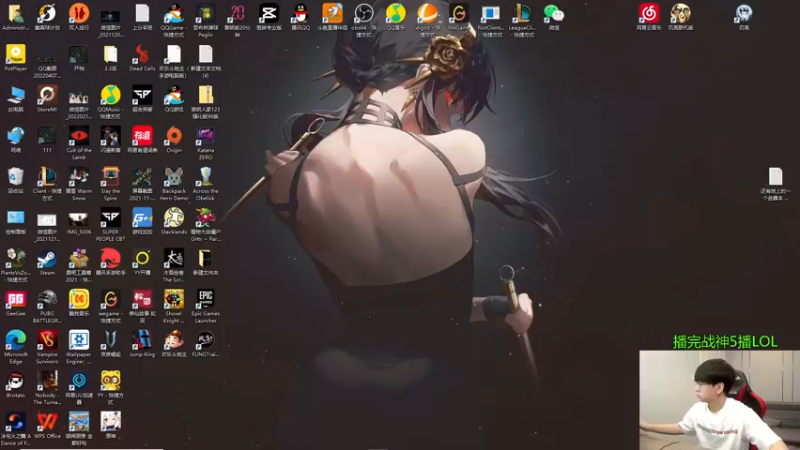800x450 pixels.
Task: Launch the RiotClient shortcut
Action: coord(490,13)
